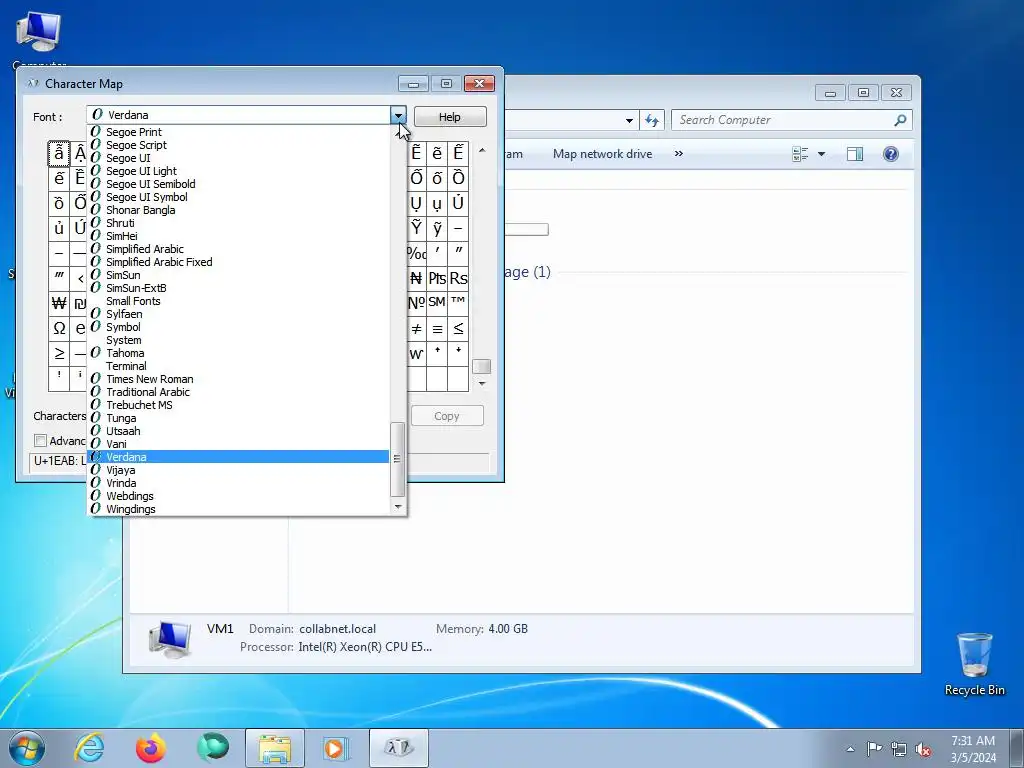Choose Trebuchet MS font

point(238,406)
